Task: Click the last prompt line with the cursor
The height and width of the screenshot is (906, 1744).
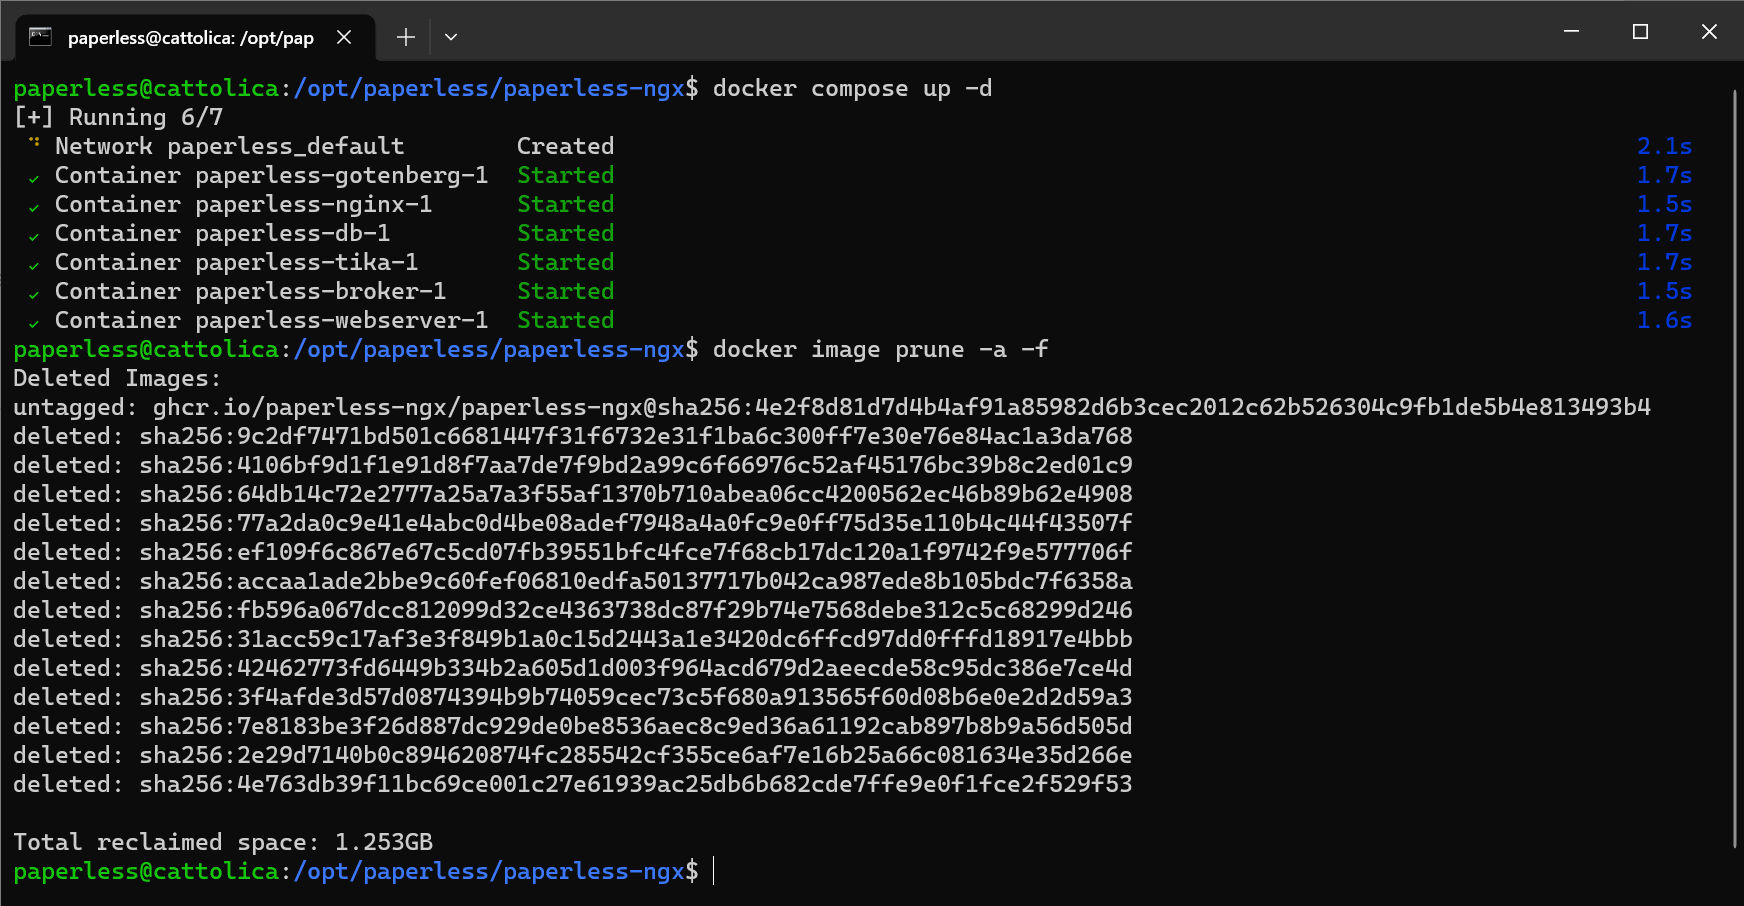Action: [364, 871]
